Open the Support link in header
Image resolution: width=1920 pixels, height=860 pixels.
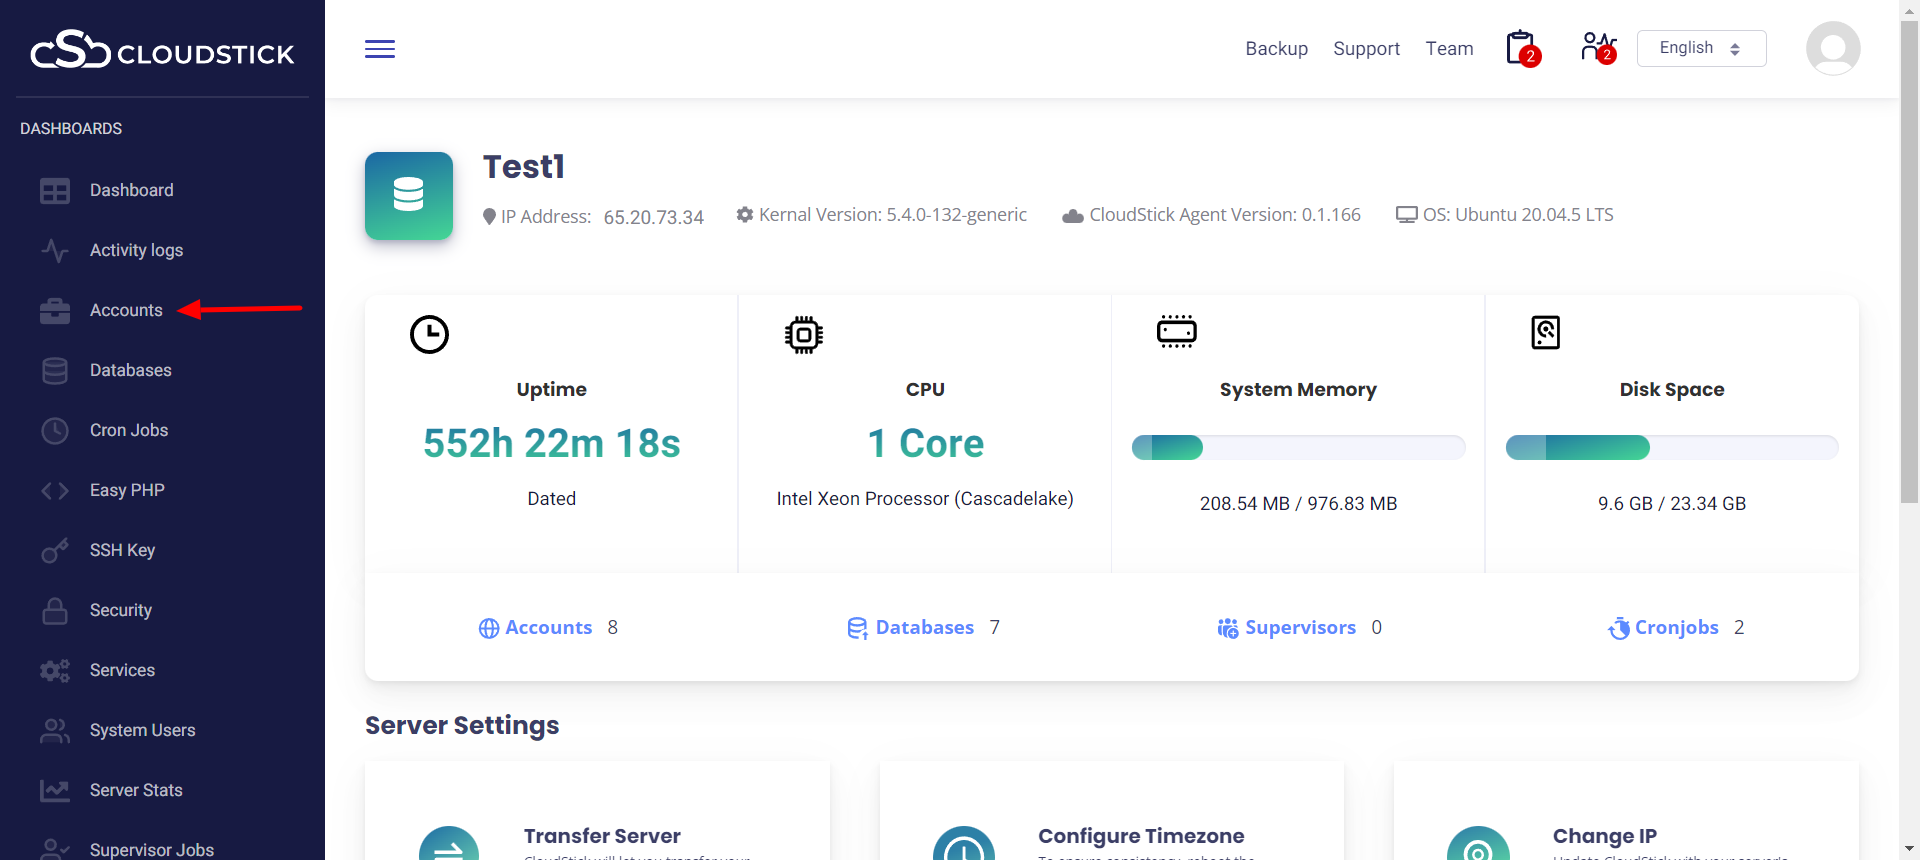[1366, 49]
